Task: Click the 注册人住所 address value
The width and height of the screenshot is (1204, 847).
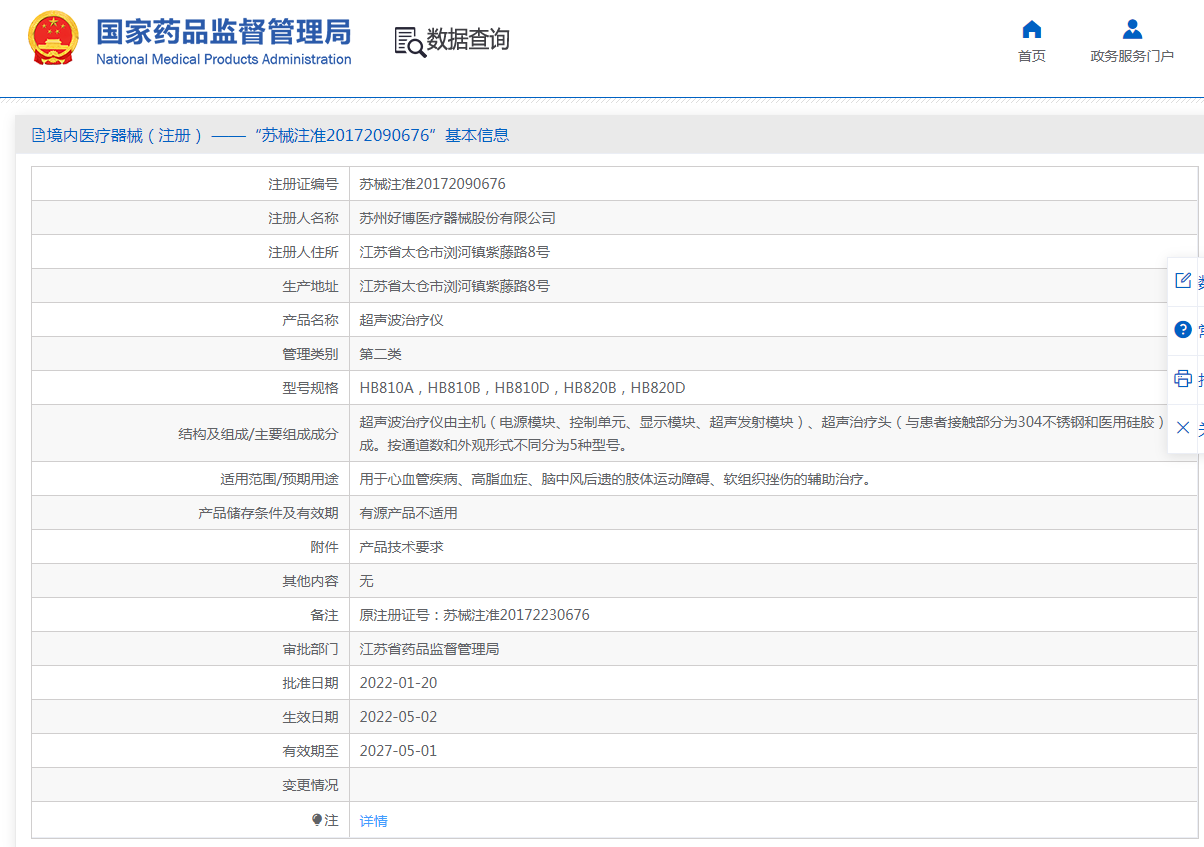Action: 455,252
